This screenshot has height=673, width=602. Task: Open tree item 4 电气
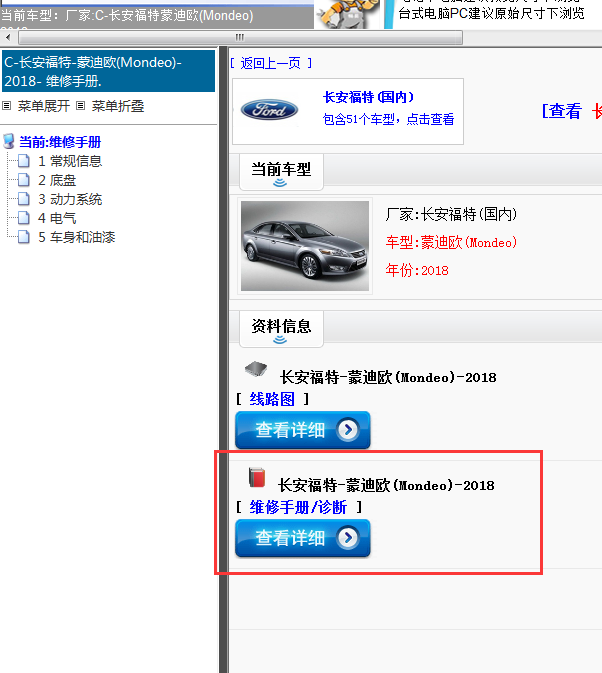coord(57,218)
